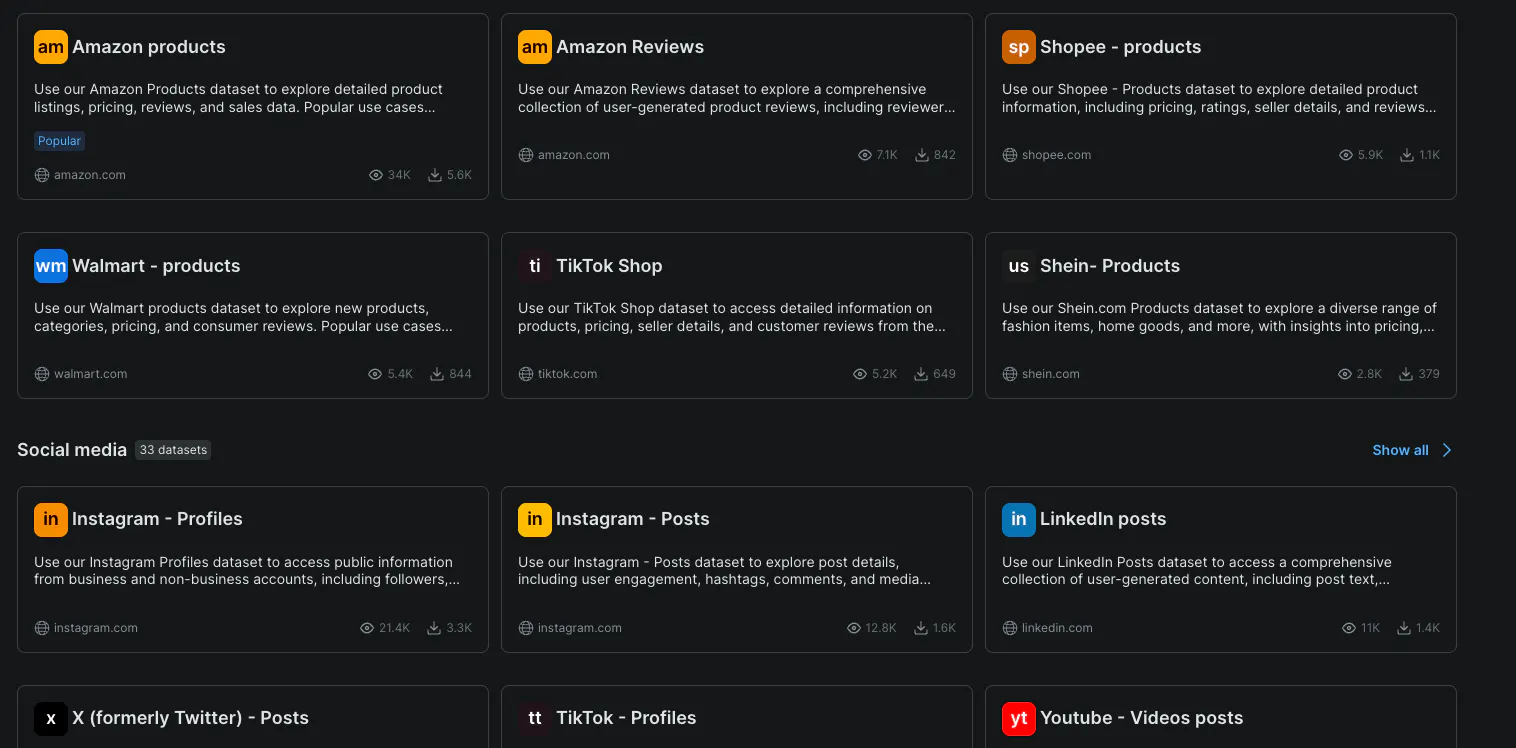
Task: Click the download icon on Shopee - products card
Action: pos(1407,155)
